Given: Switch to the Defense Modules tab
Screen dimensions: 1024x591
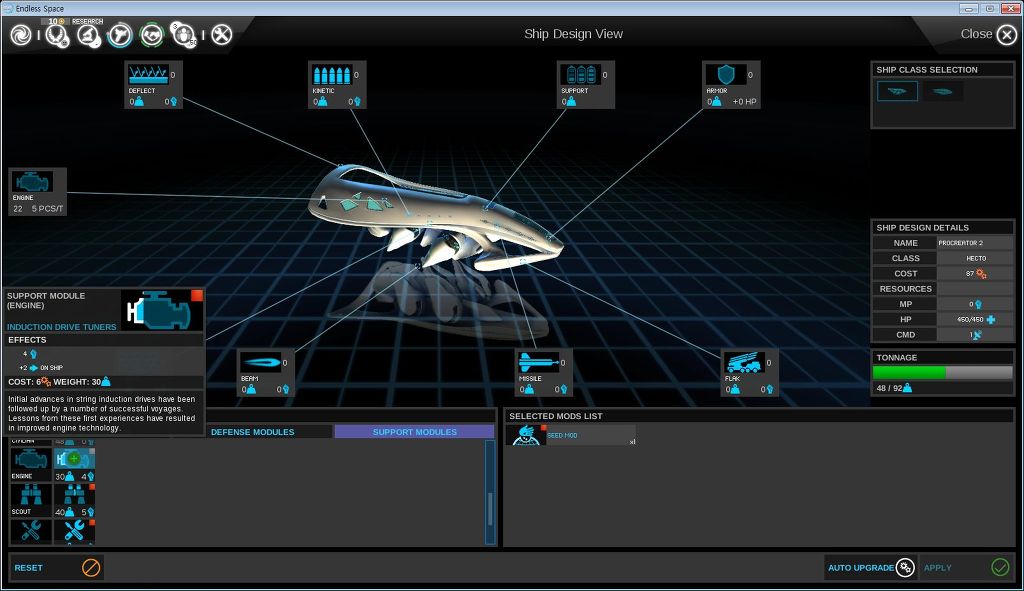Looking at the screenshot, I should point(252,432).
